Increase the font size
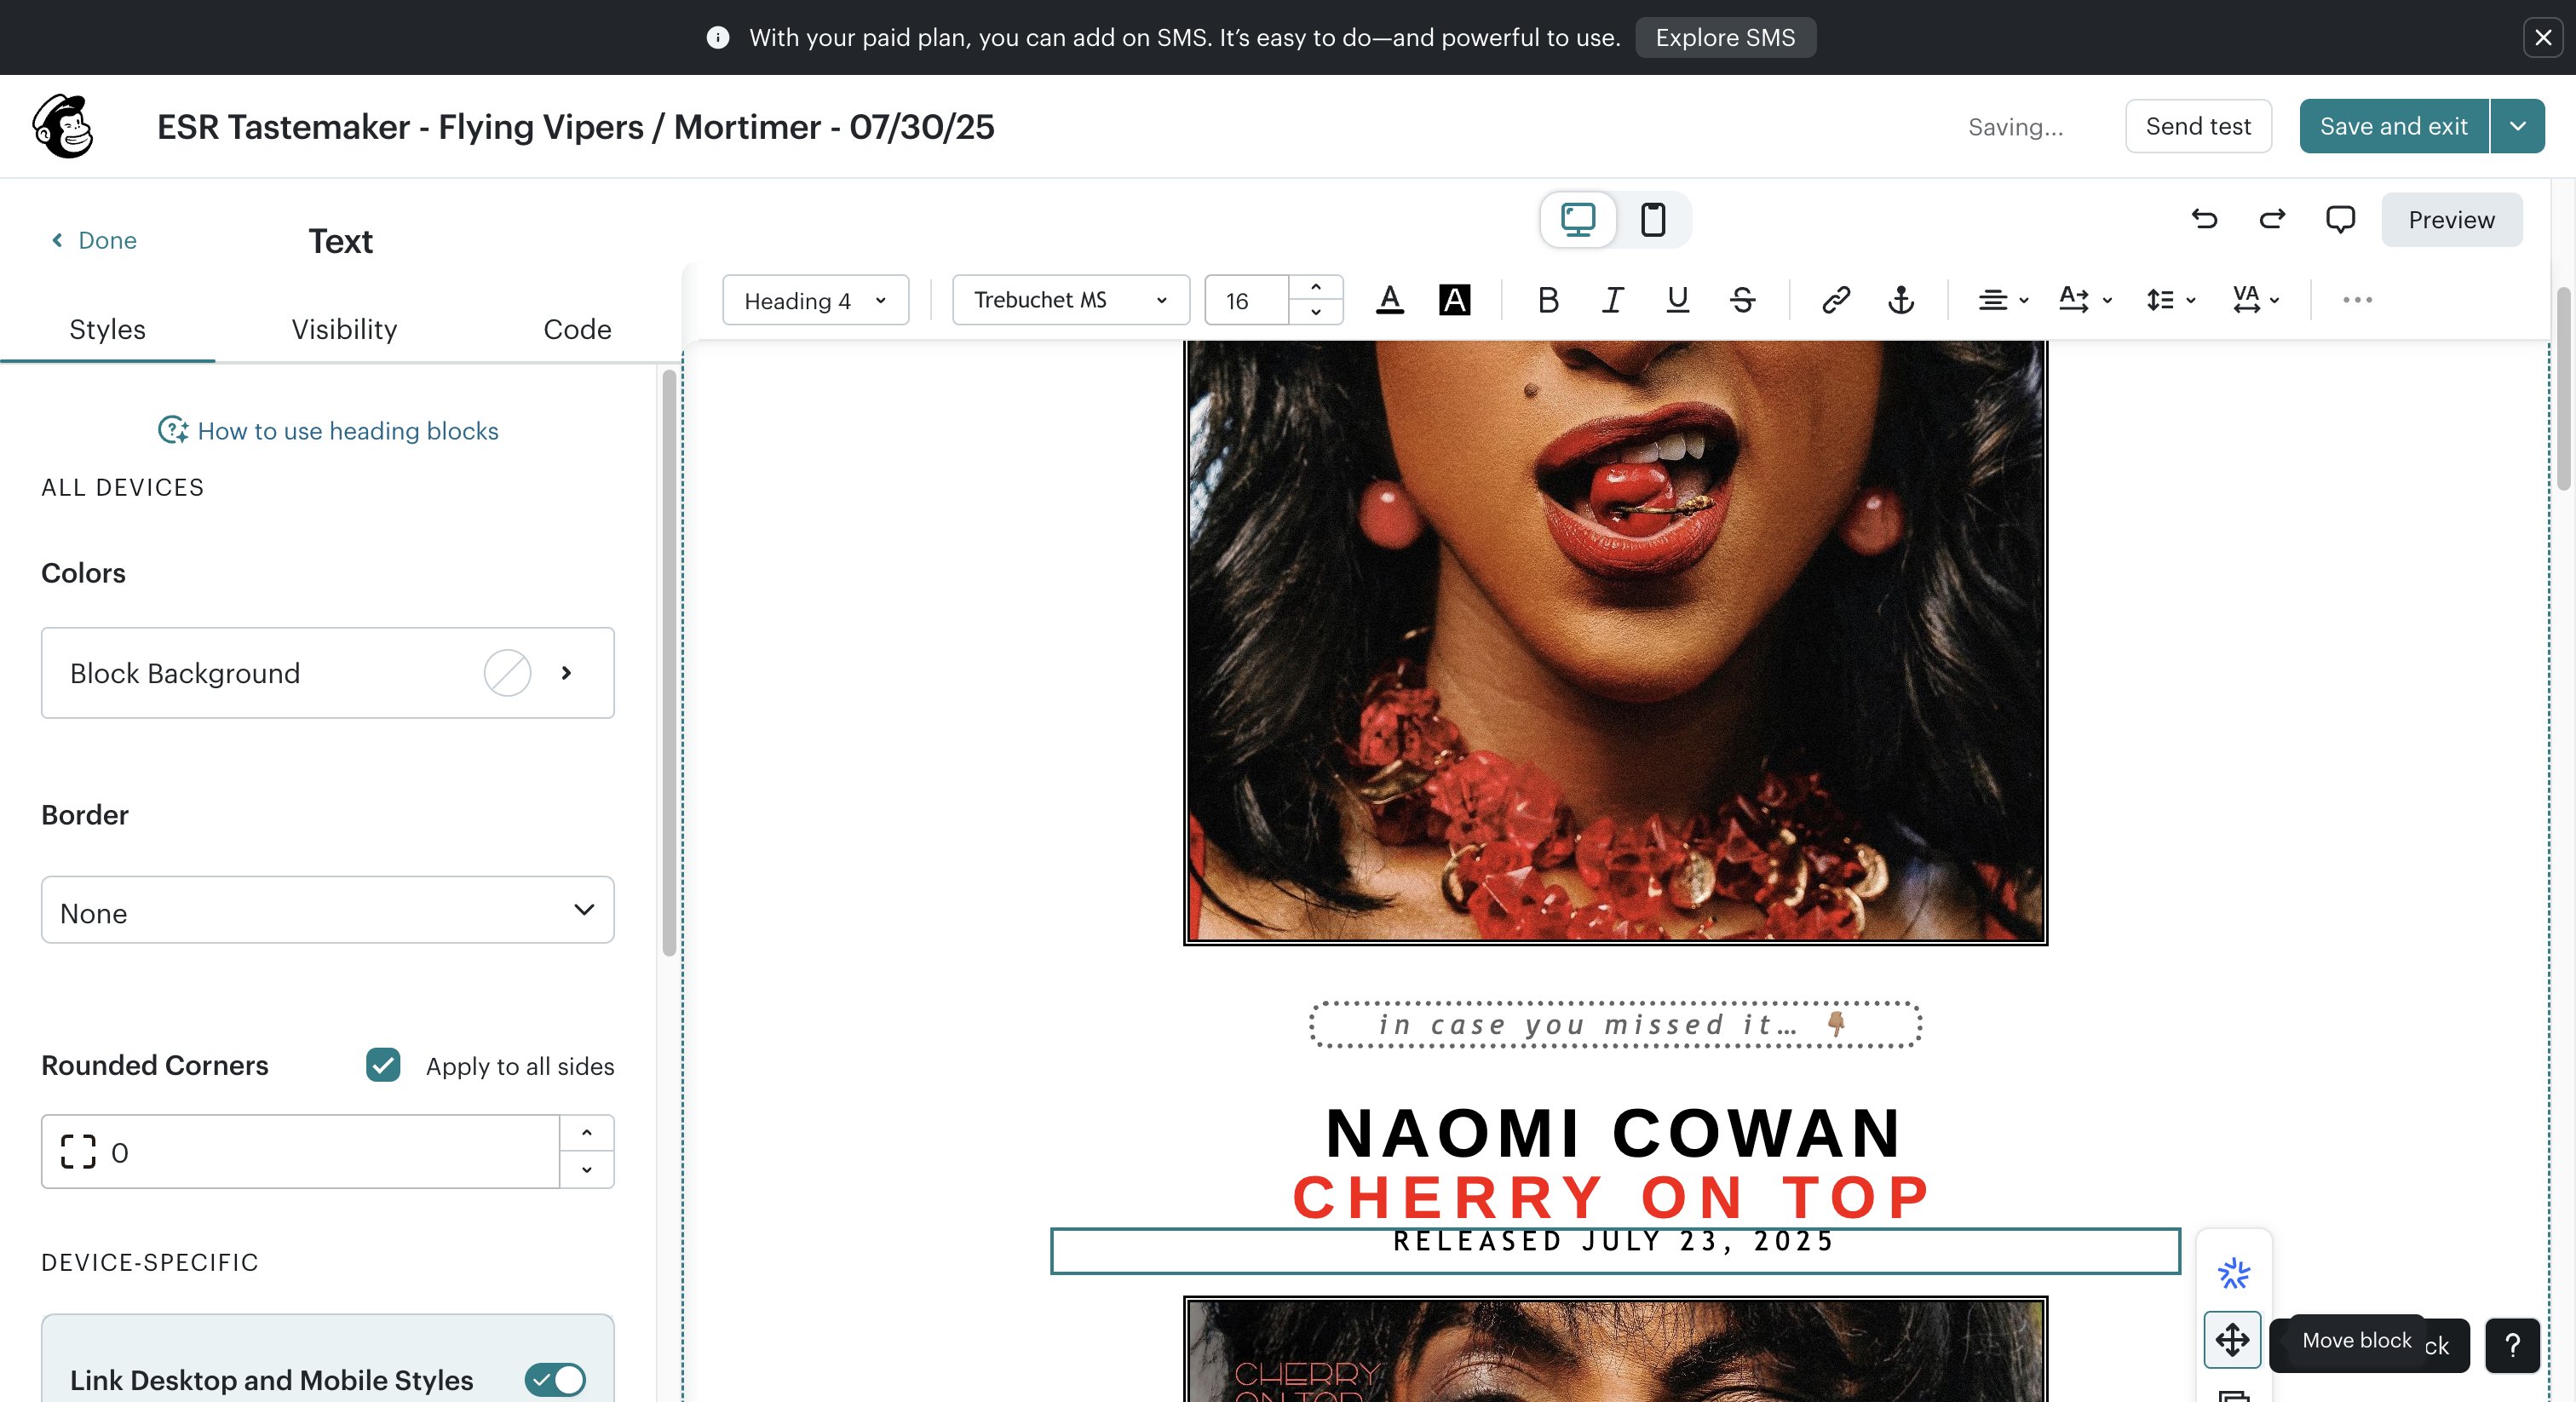Screen dimensions: 2576x1402 point(1316,288)
